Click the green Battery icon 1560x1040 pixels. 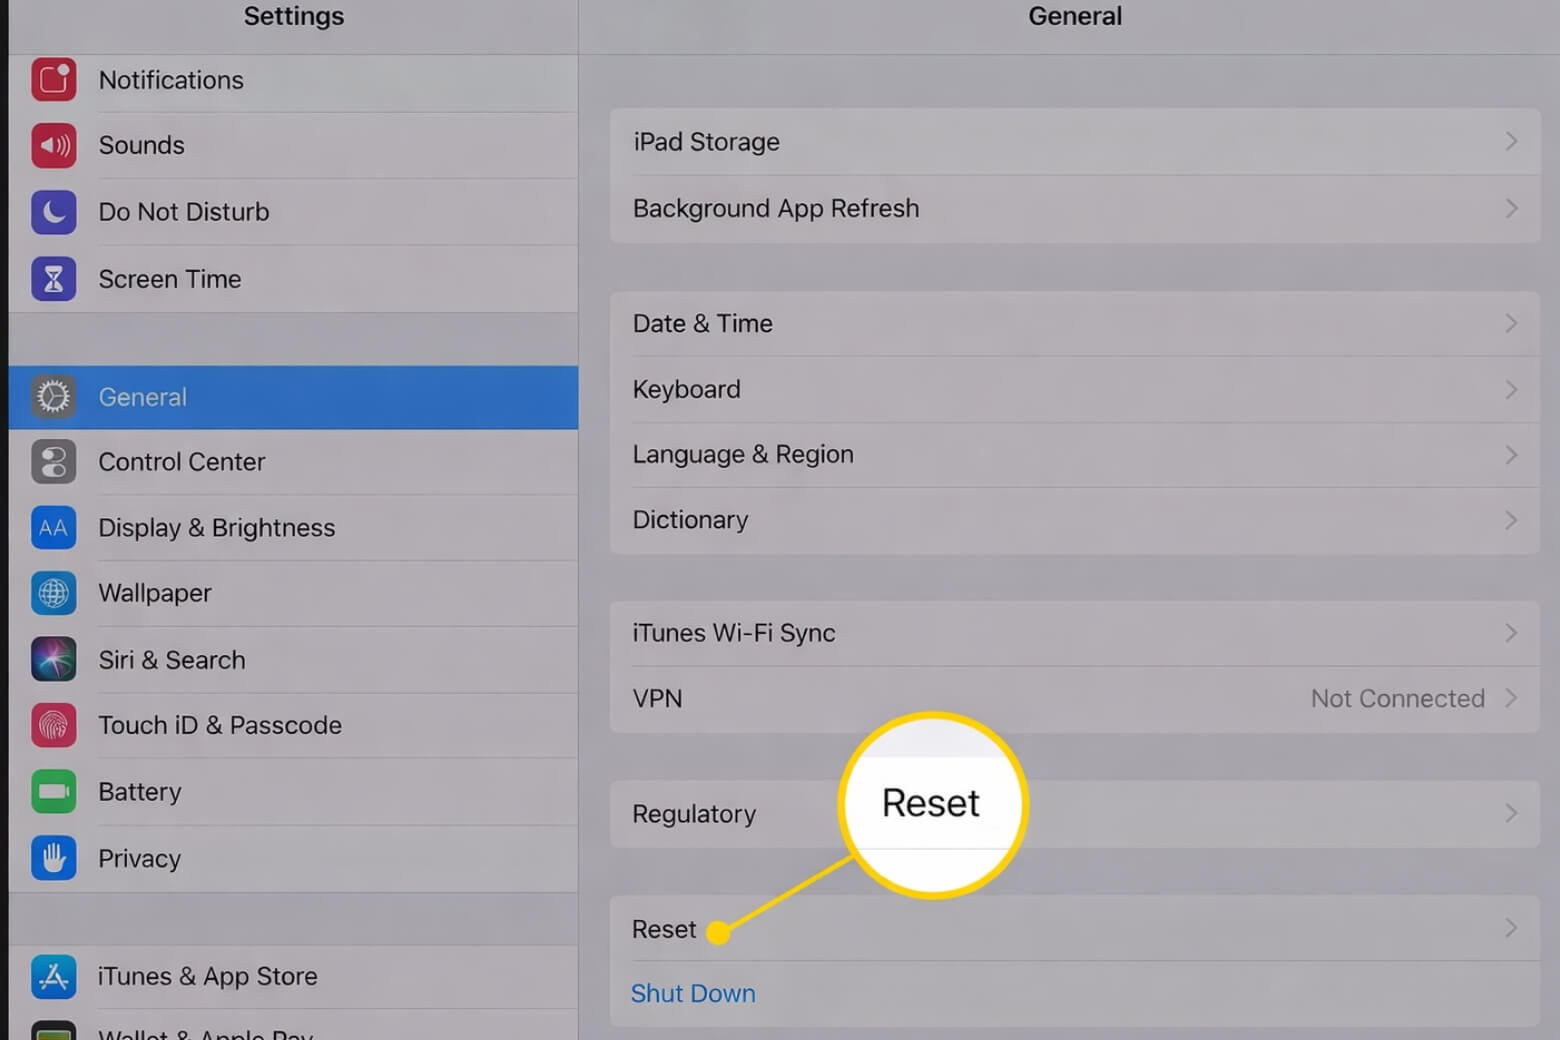click(53, 791)
